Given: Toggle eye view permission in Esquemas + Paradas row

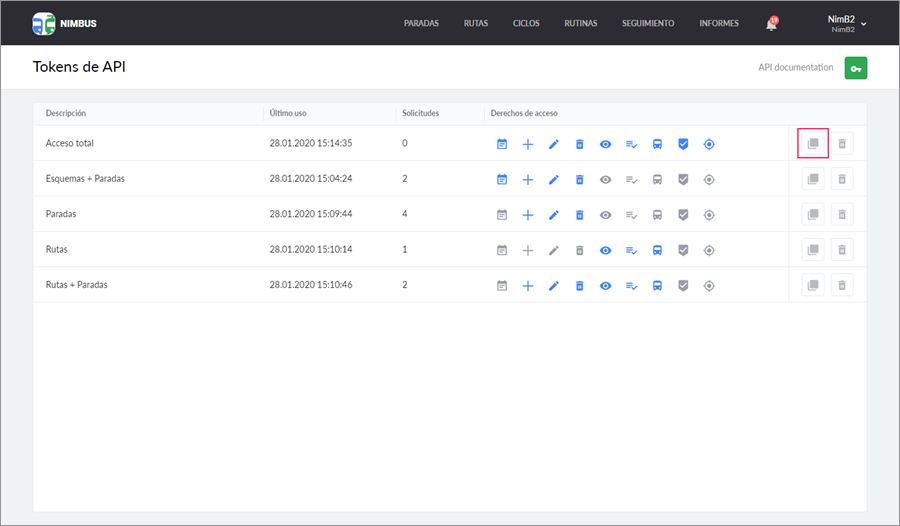Looking at the screenshot, I should (605, 179).
